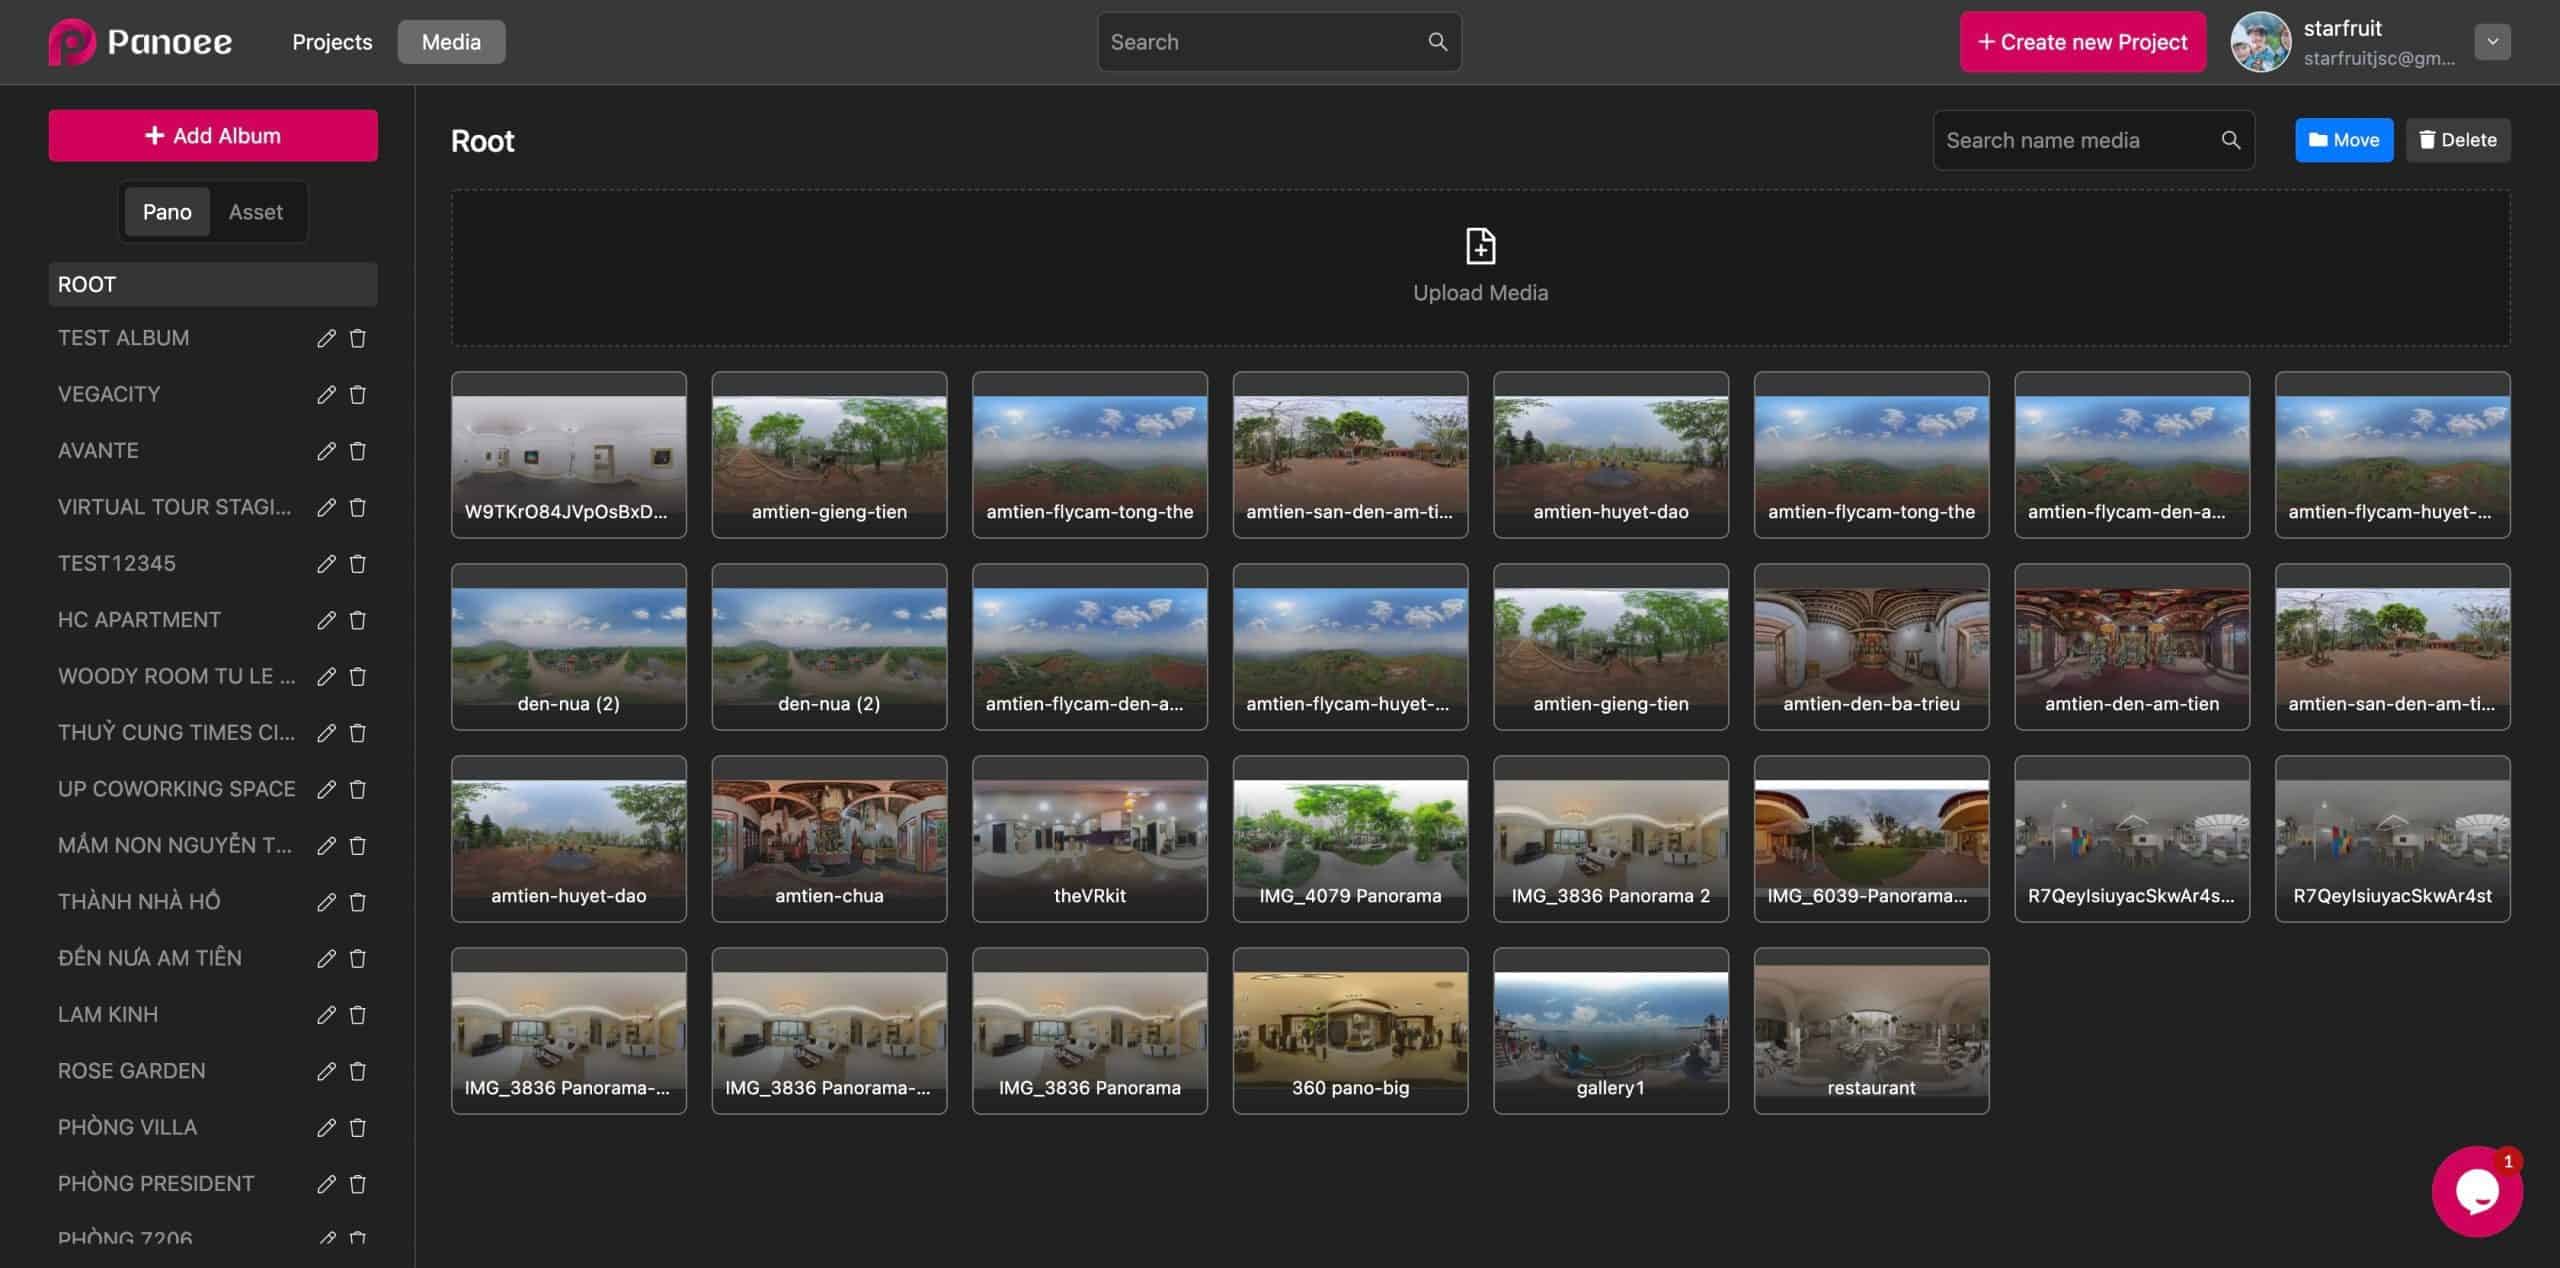The width and height of the screenshot is (2560, 1268).
Task: Open the LAM KINH album
Action: tap(108, 1014)
